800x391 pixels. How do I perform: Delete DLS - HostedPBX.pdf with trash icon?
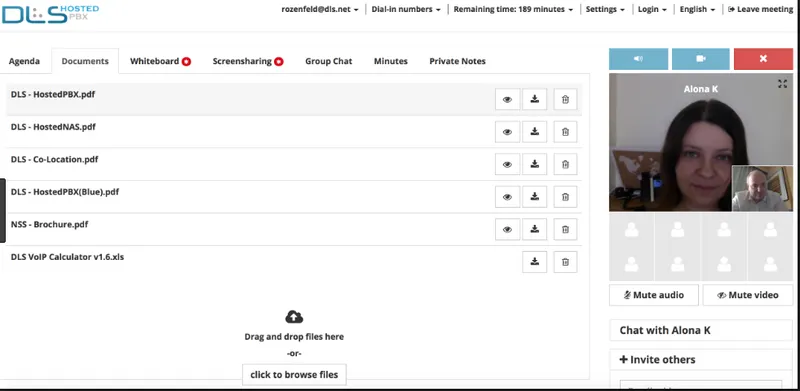click(565, 100)
